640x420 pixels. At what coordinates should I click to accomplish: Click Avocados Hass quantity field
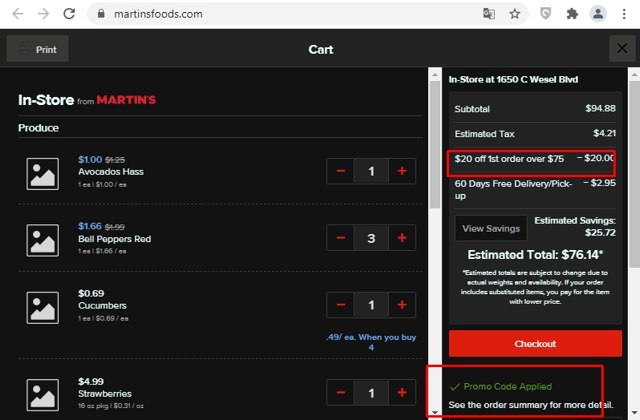pyautogui.click(x=371, y=171)
